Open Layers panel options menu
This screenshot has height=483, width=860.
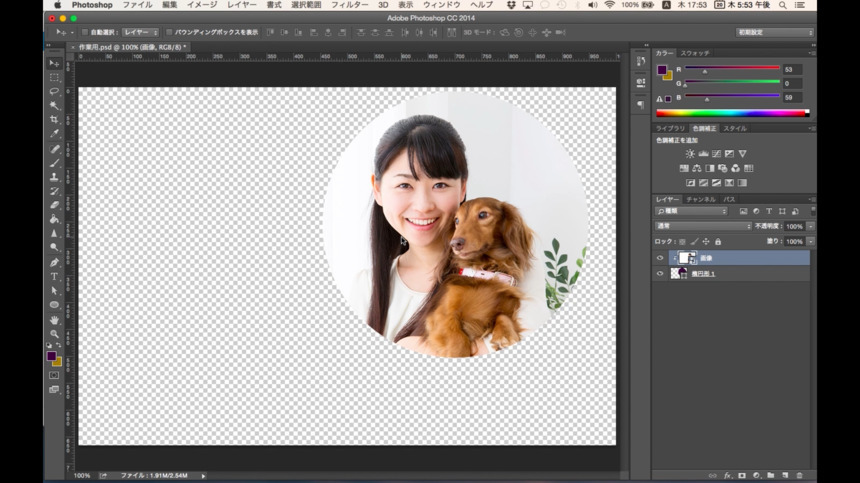[812, 200]
